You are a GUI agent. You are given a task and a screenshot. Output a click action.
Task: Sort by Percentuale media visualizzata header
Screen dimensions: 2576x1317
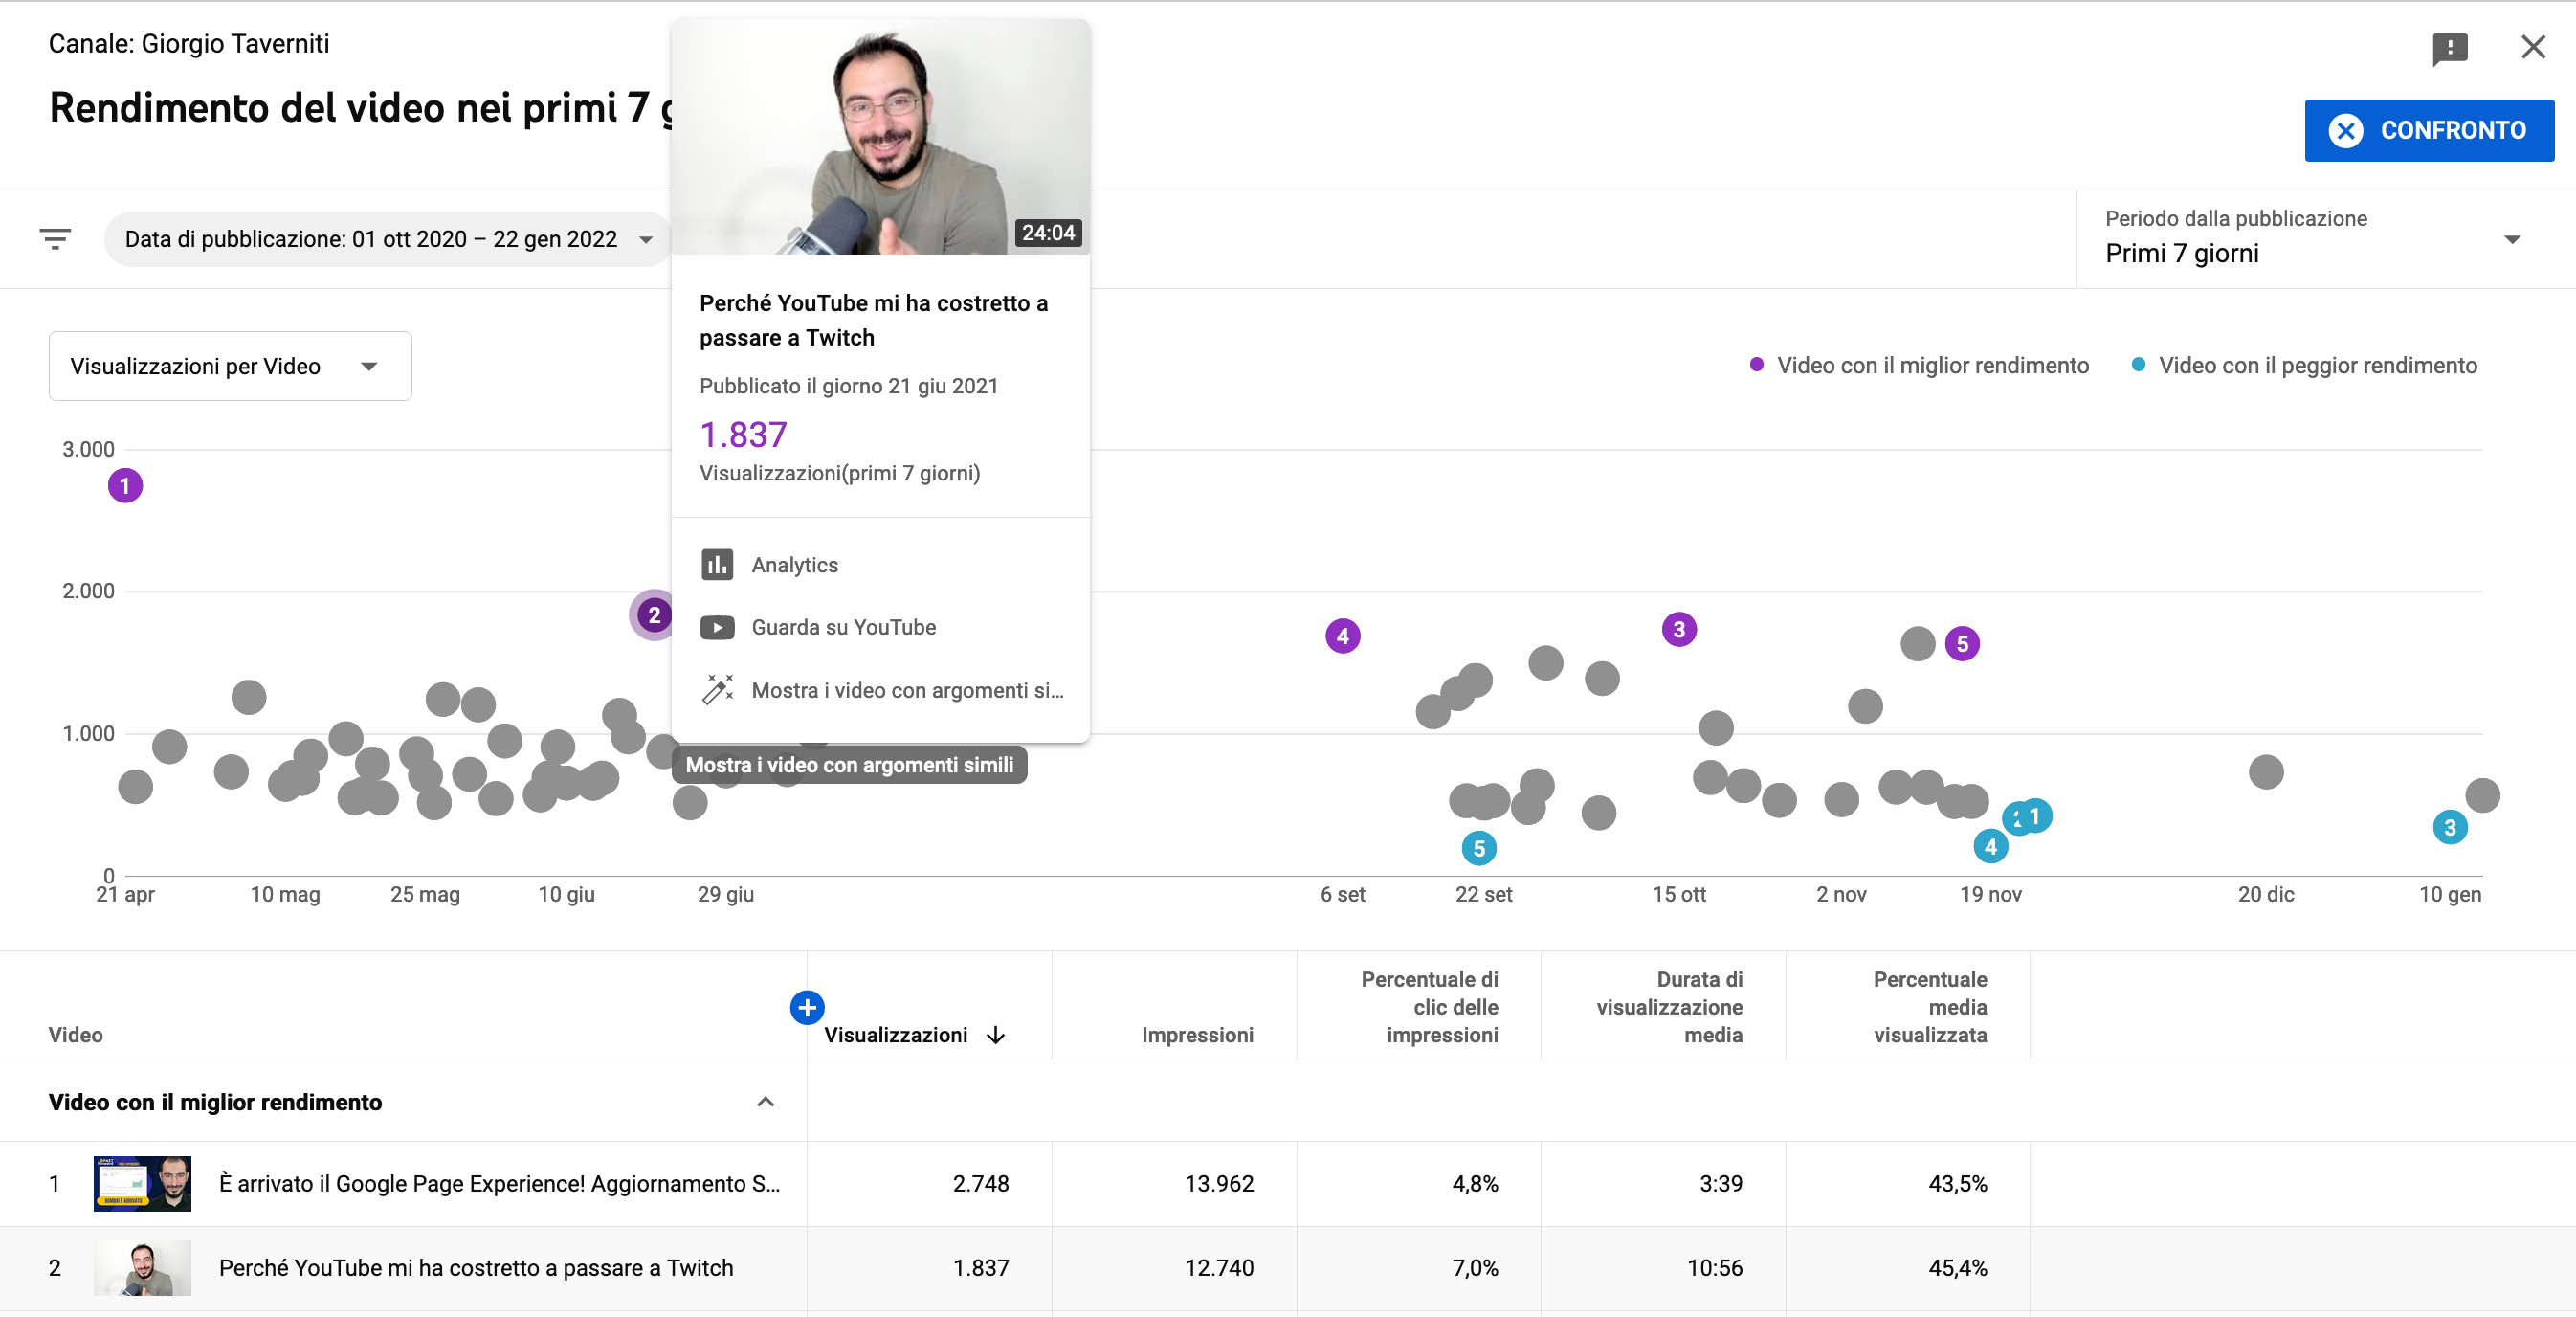[x=1930, y=1006]
